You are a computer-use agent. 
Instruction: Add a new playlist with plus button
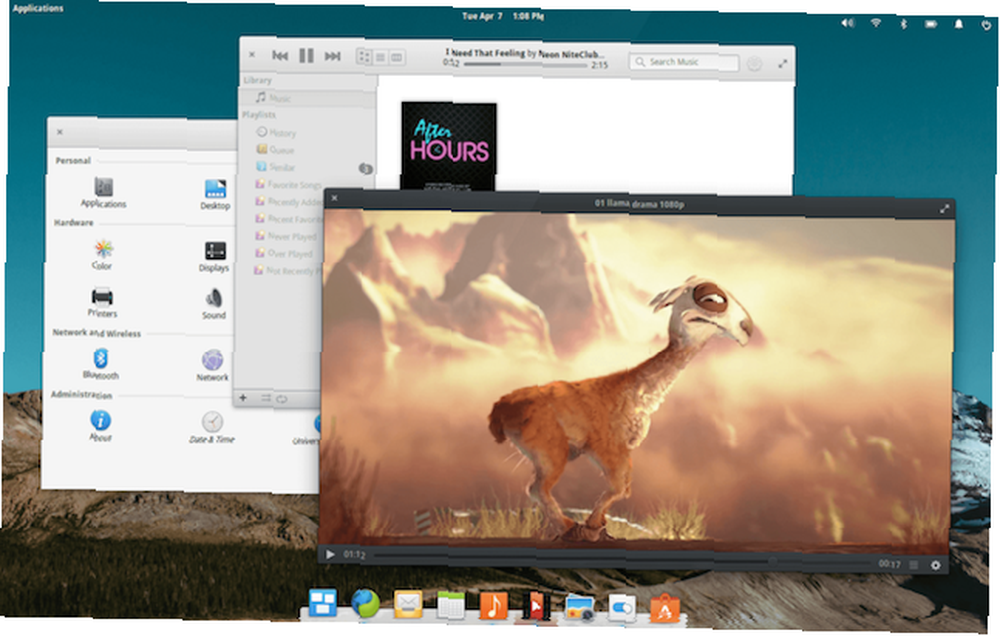pos(243,397)
